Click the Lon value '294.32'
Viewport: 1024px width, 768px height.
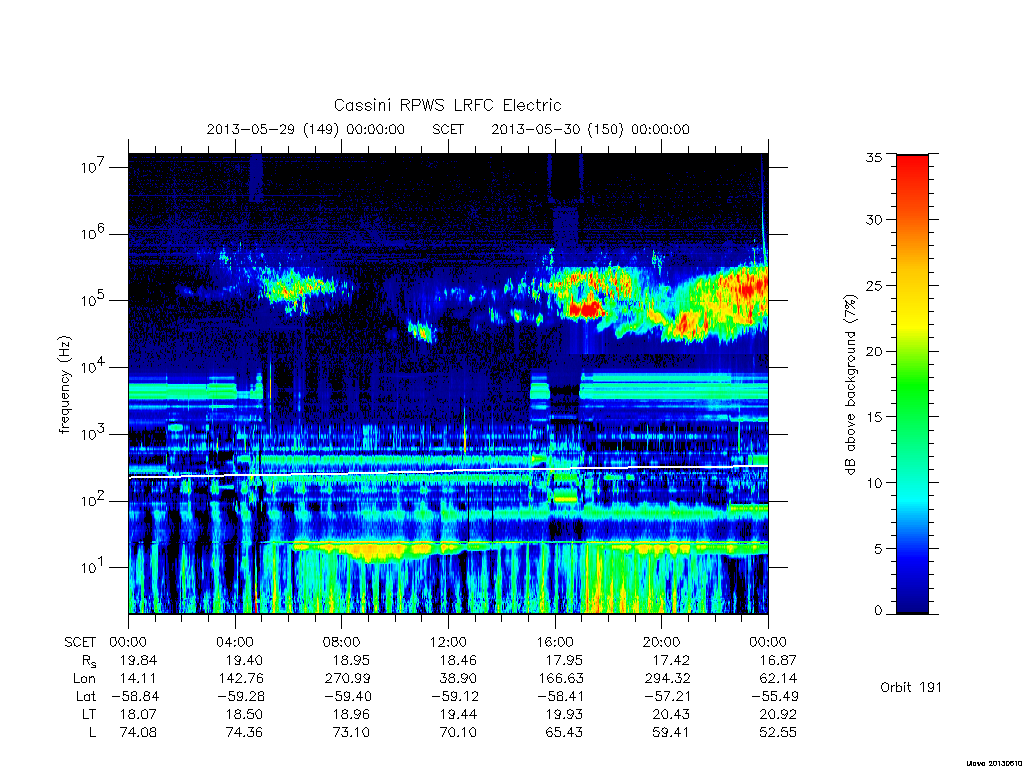click(667, 679)
